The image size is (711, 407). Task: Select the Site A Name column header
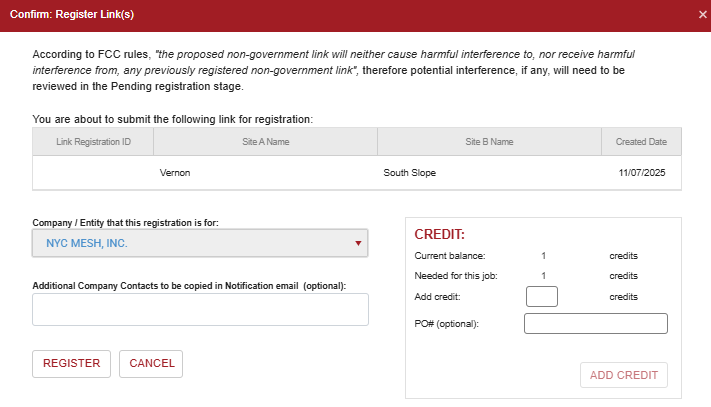265,142
